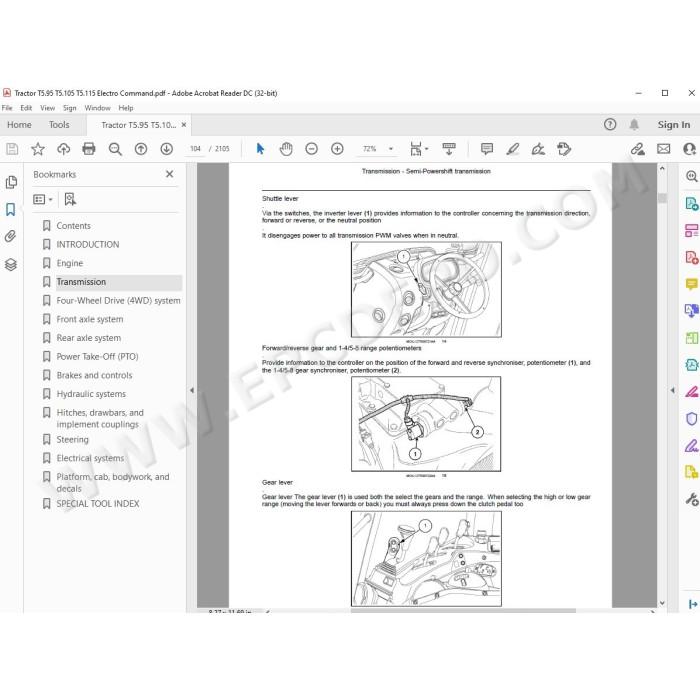This screenshot has width=700, height=700.
Task: Click the Print file icon
Action: tap(89, 149)
